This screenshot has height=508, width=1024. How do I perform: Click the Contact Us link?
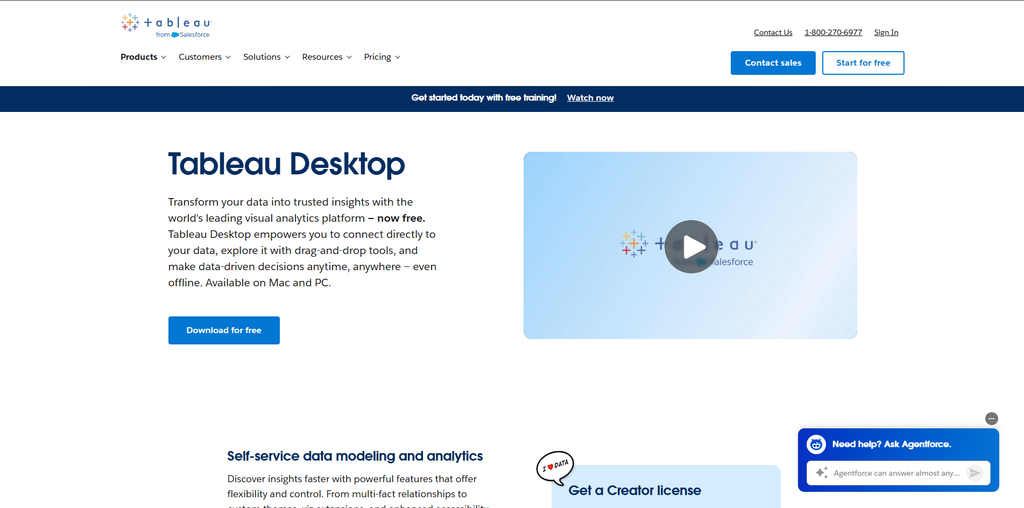[773, 32]
